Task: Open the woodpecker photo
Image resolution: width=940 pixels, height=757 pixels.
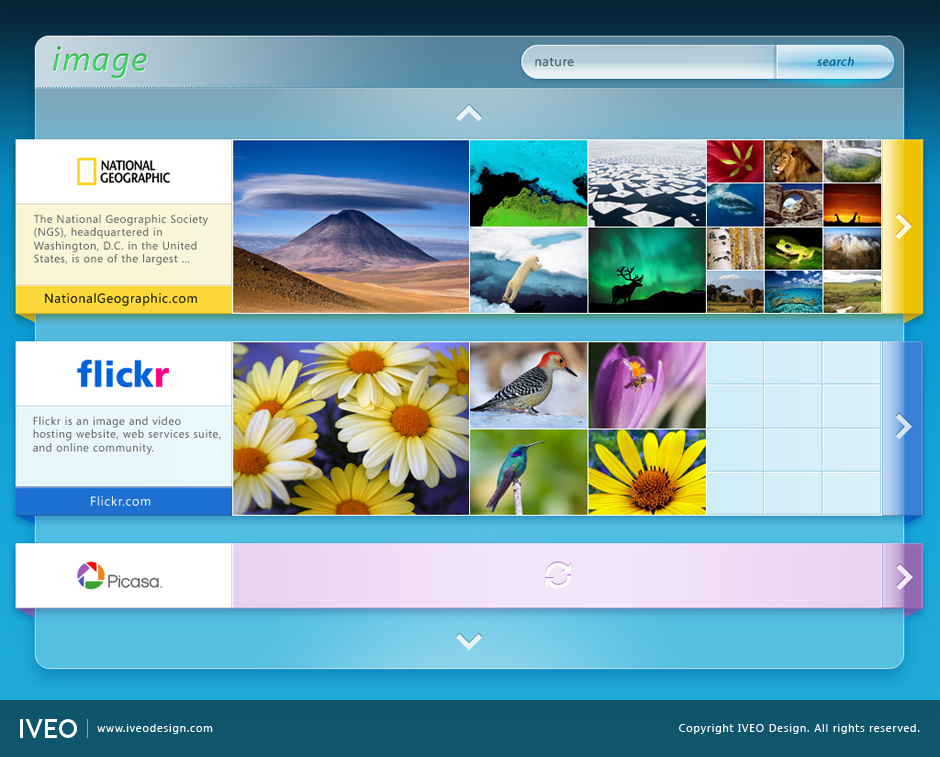Action: (529, 385)
